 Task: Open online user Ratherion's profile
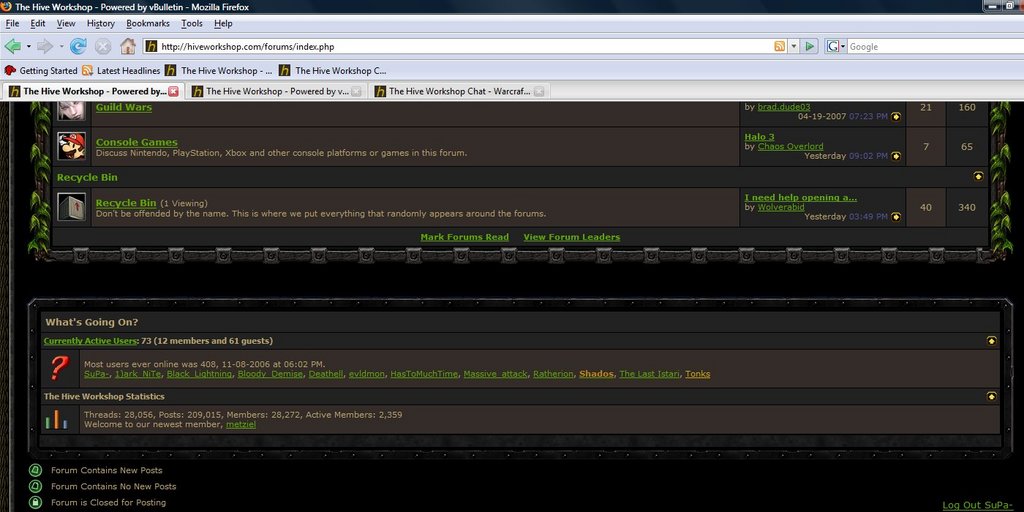point(553,374)
